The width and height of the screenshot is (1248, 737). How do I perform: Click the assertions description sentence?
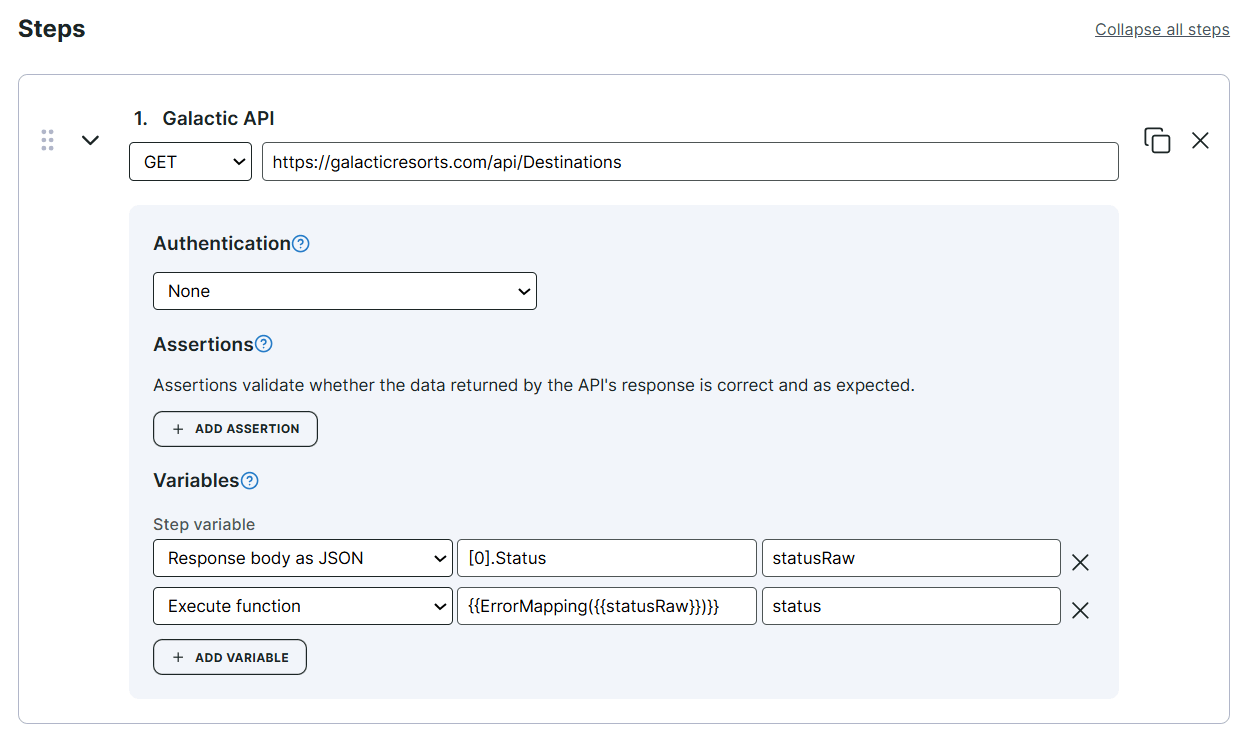pos(534,385)
